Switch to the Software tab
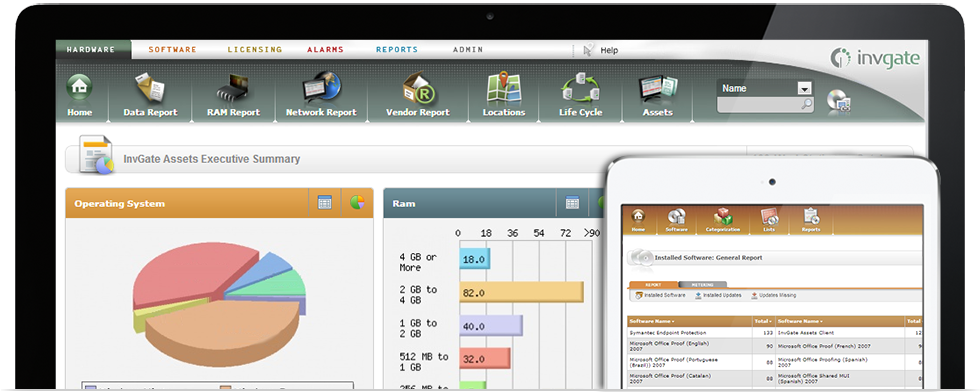The height and width of the screenshot is (392, 980). (172, 49)
